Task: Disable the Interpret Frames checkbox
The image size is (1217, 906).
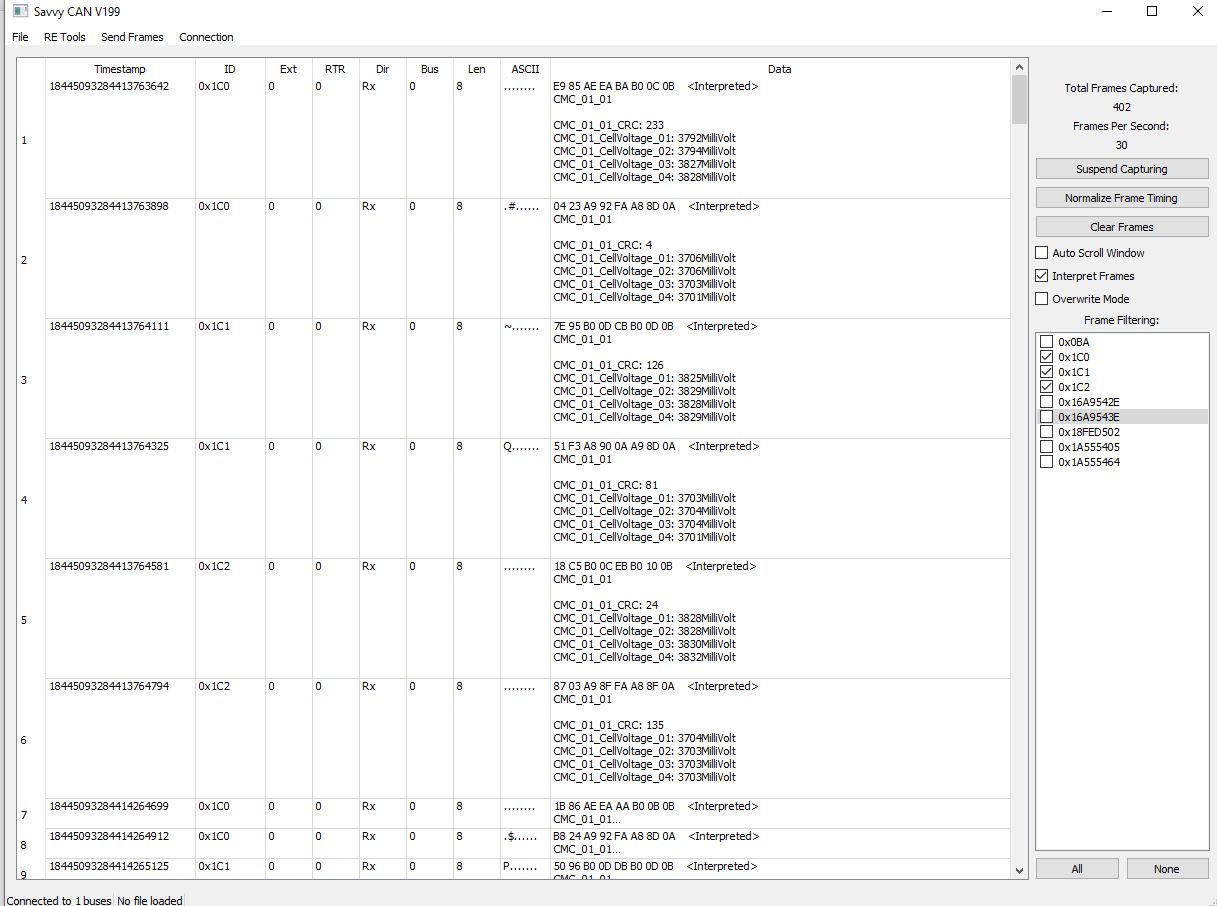Action: (1042, 276)
